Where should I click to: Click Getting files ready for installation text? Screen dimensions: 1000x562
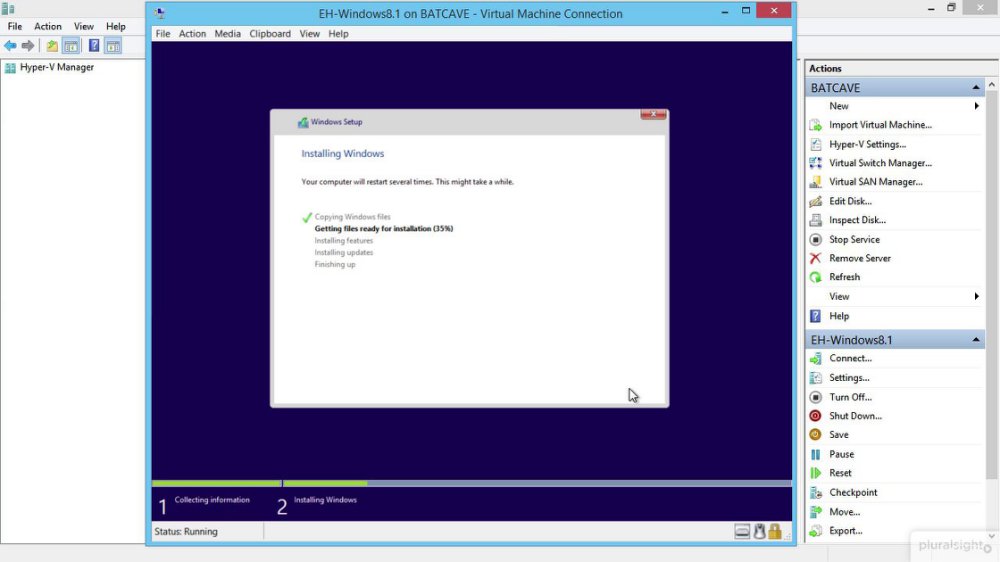[383, 228]
